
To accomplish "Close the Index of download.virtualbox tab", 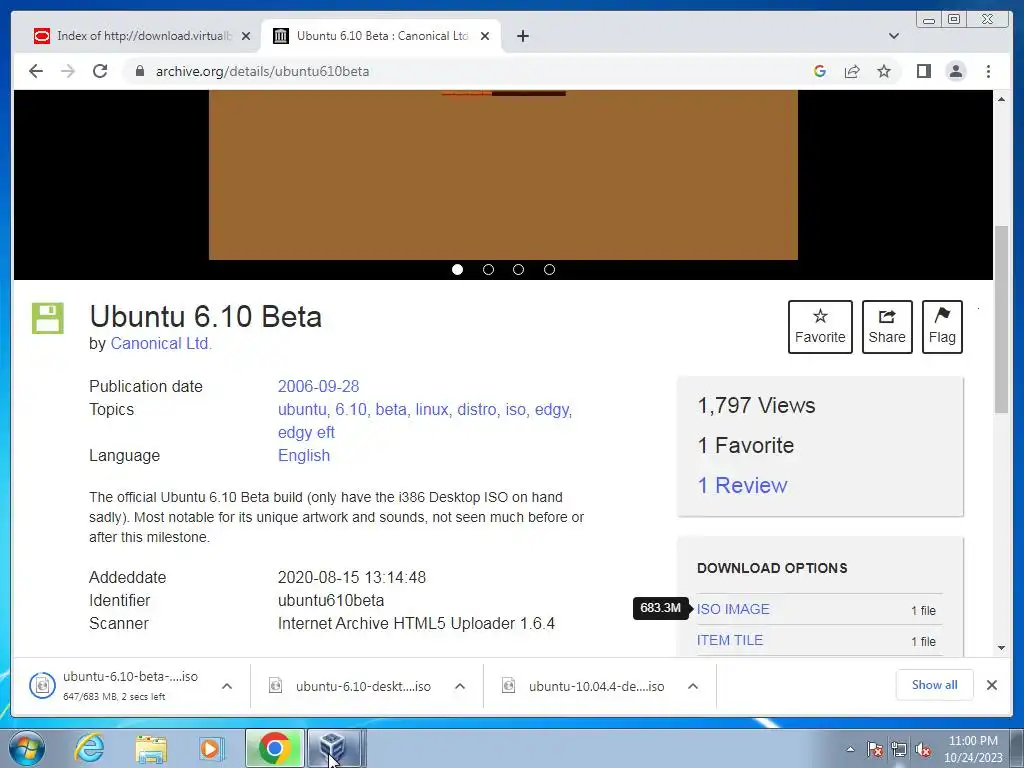I will click(246, 36).
